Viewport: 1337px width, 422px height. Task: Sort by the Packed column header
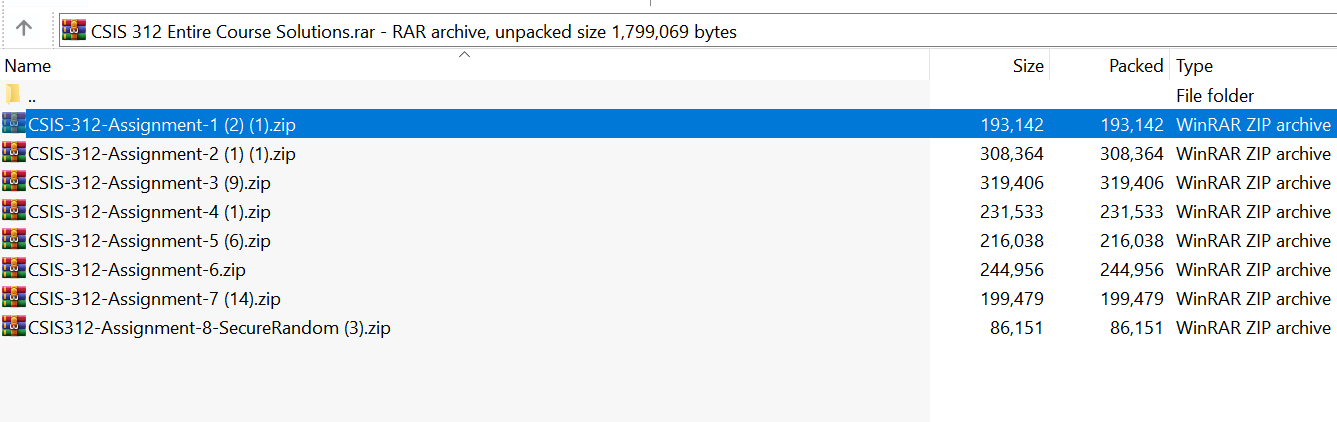click(1136, 67)
